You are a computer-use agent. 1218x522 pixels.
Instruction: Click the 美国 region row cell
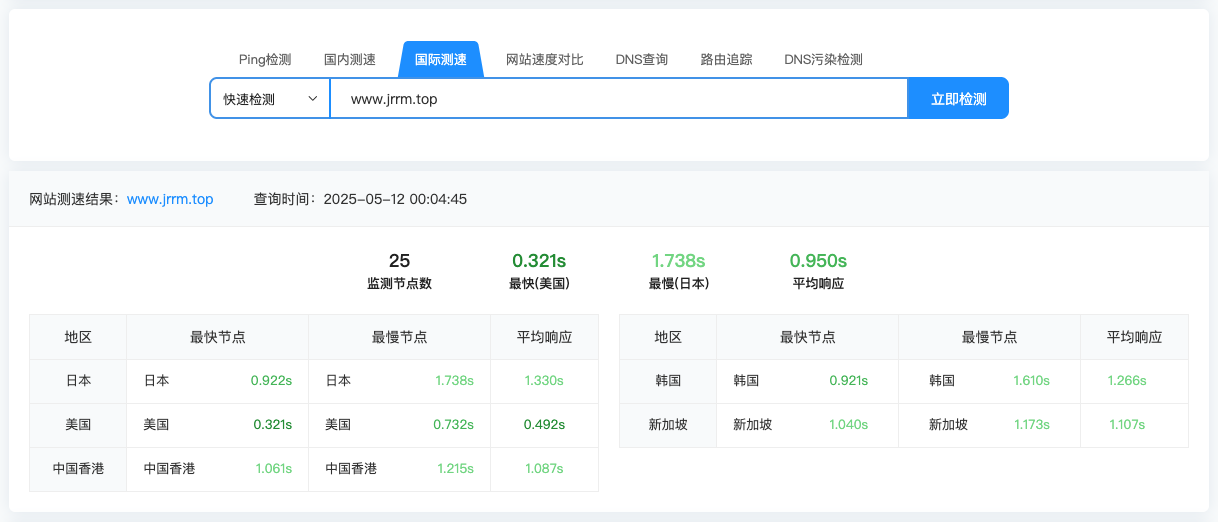(x=78, y=425)
